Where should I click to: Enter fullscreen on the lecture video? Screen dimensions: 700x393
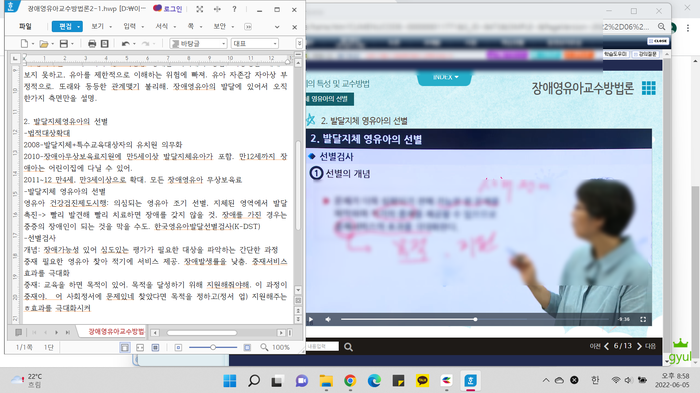pyautogui.click(x=643, y=319)
